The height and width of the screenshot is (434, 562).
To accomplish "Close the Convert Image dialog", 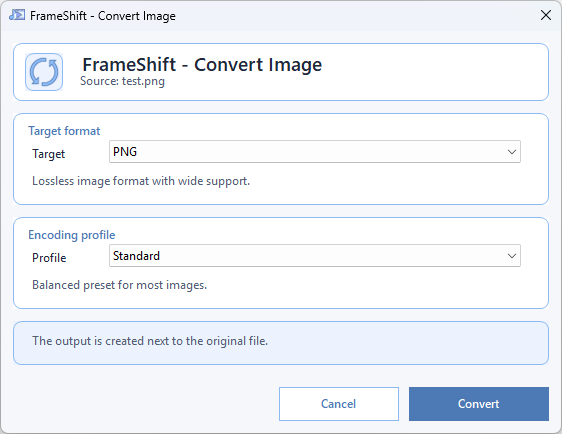I will (546, 15).
